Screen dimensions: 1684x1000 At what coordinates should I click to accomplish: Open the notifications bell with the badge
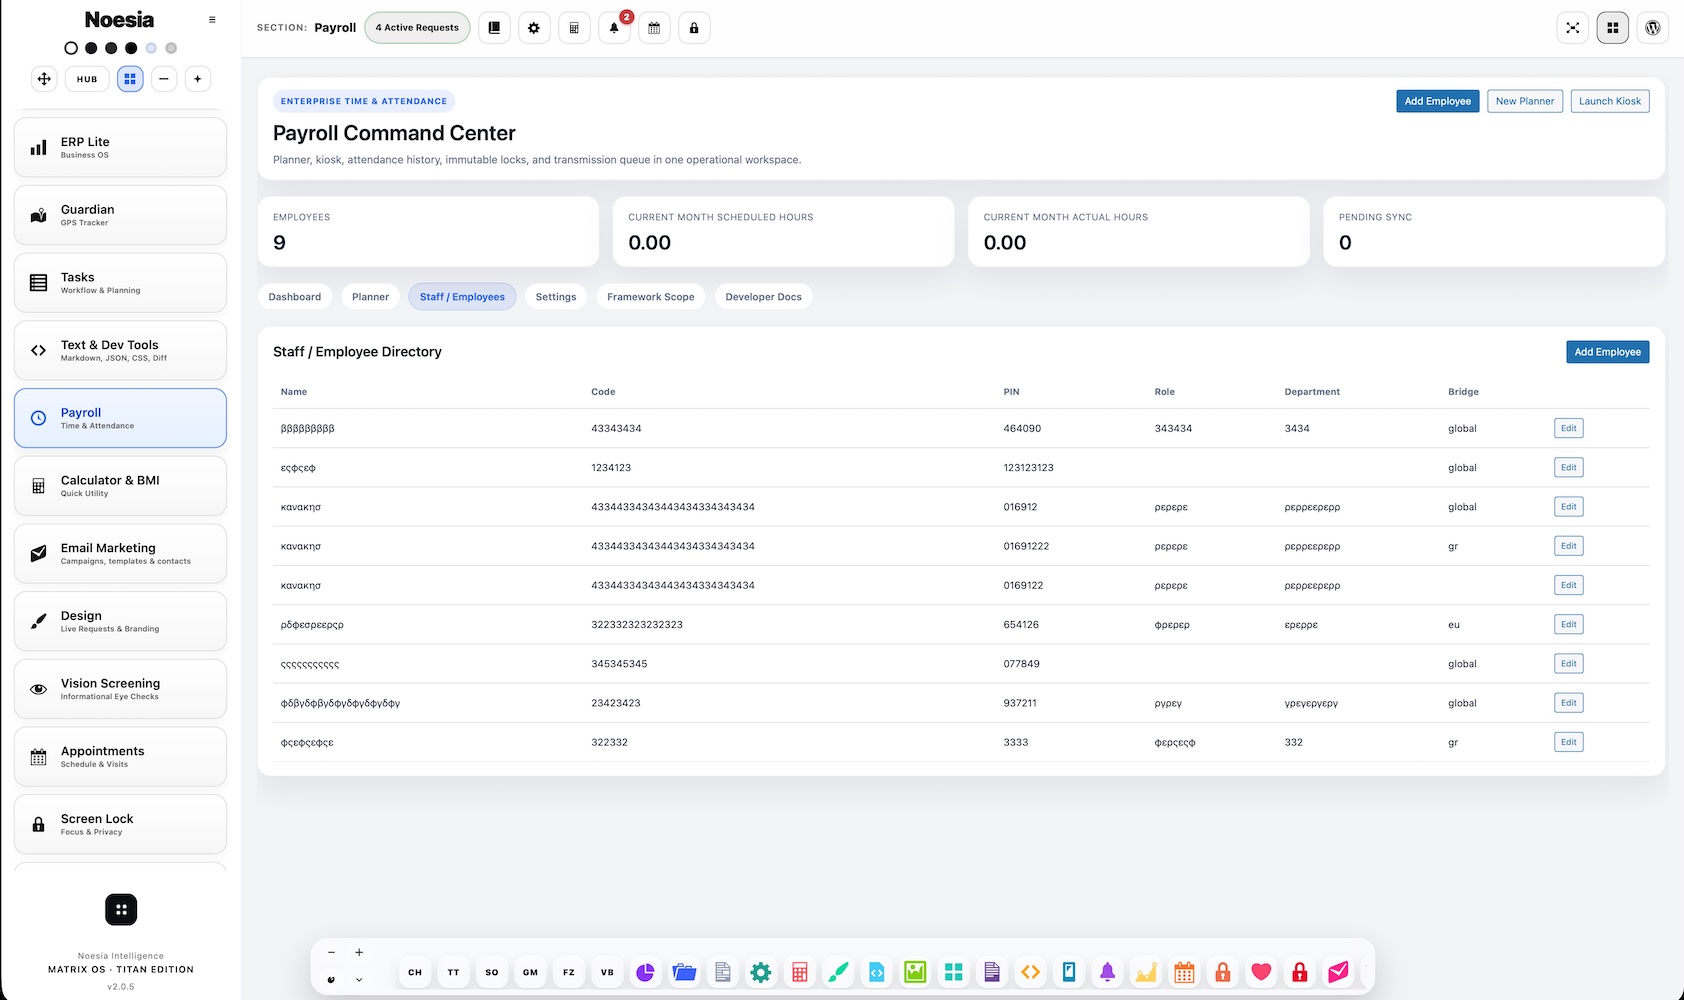point(614,28)
